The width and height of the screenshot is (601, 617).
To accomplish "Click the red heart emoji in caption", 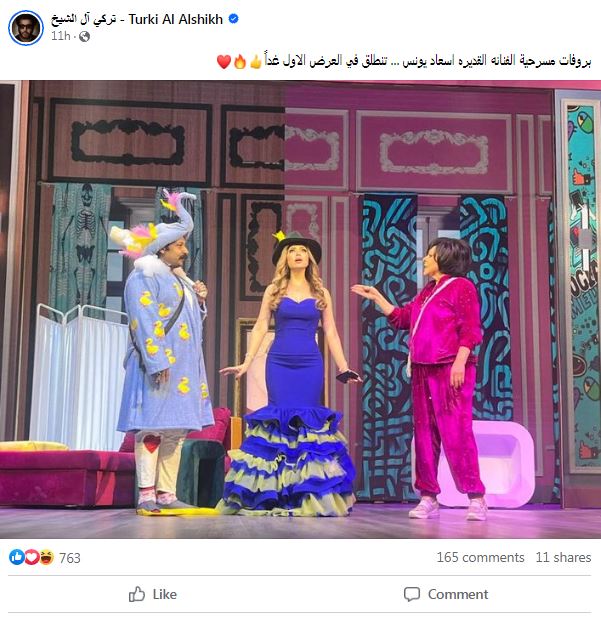I will click(224, 62).
